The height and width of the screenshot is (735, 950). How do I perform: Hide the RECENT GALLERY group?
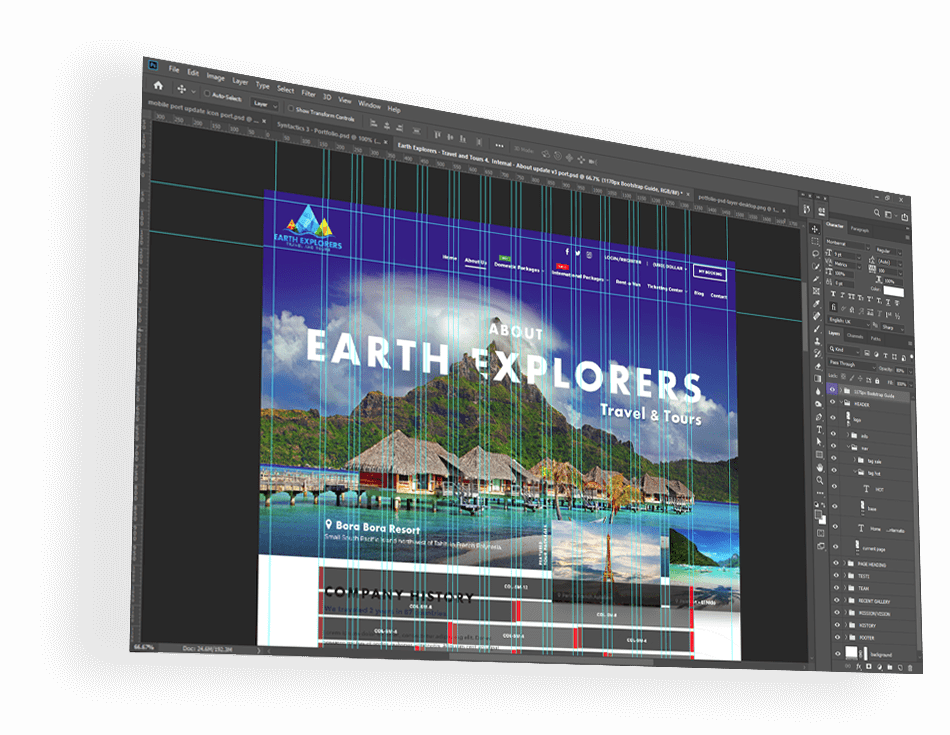click(x=837, y=600)
